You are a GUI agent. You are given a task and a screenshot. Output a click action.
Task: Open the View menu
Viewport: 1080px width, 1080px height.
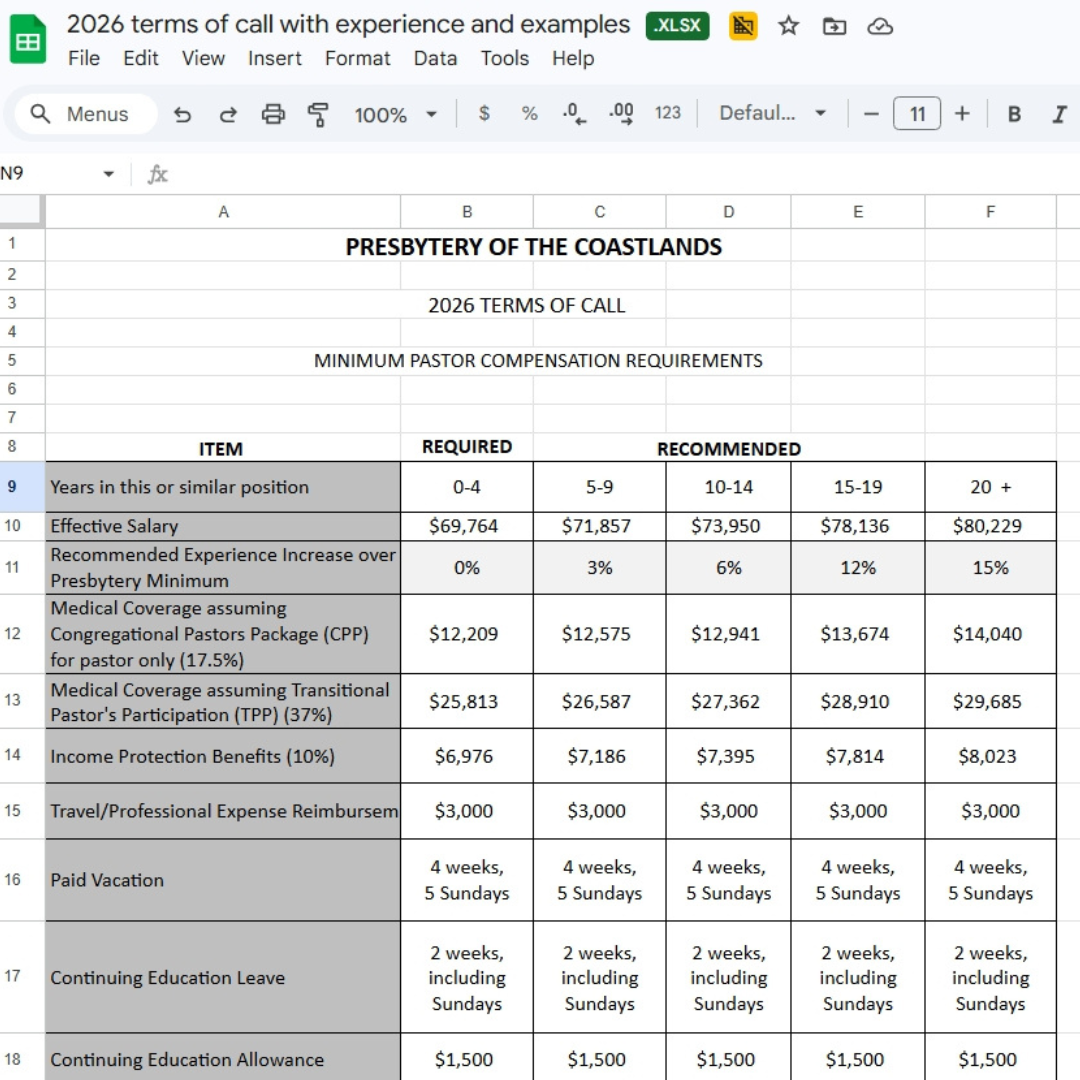click(x=203, y=59)
